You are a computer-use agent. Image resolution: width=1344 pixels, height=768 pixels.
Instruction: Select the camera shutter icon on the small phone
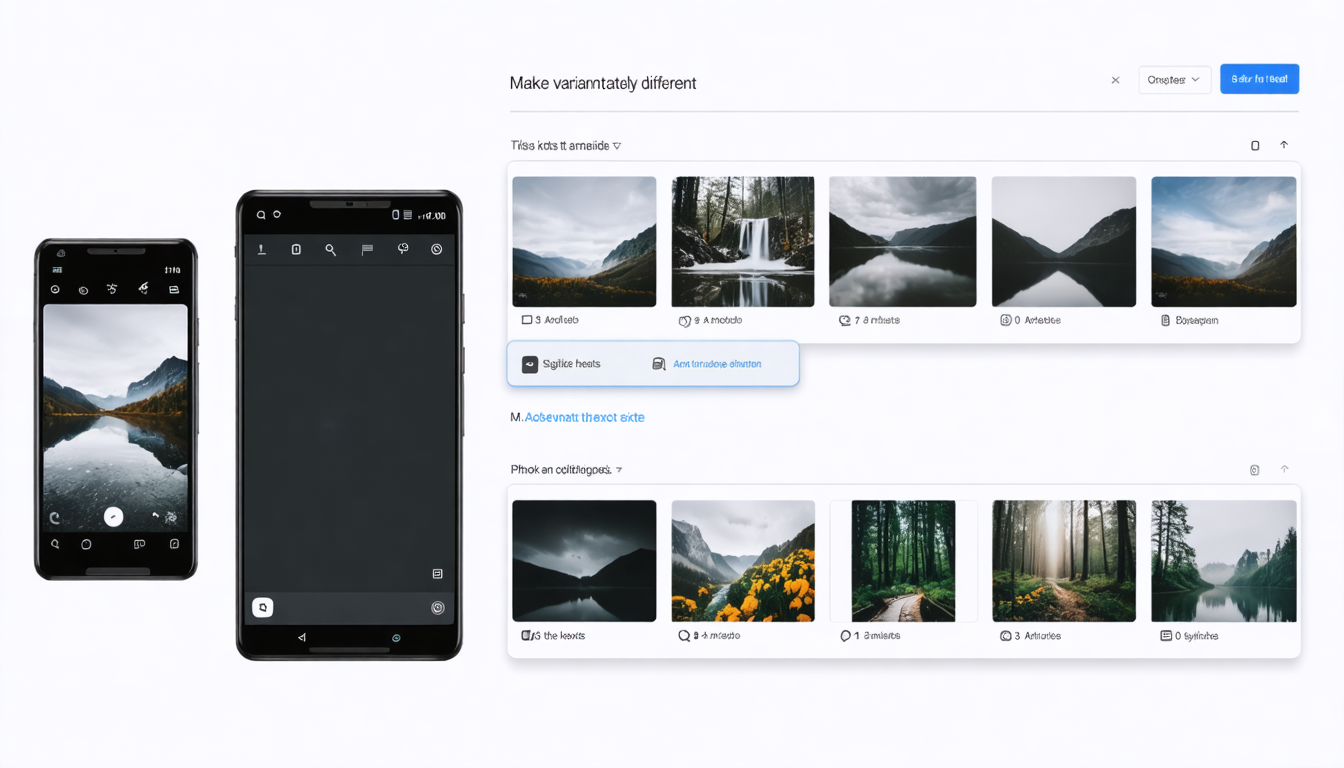coord(113,517)
